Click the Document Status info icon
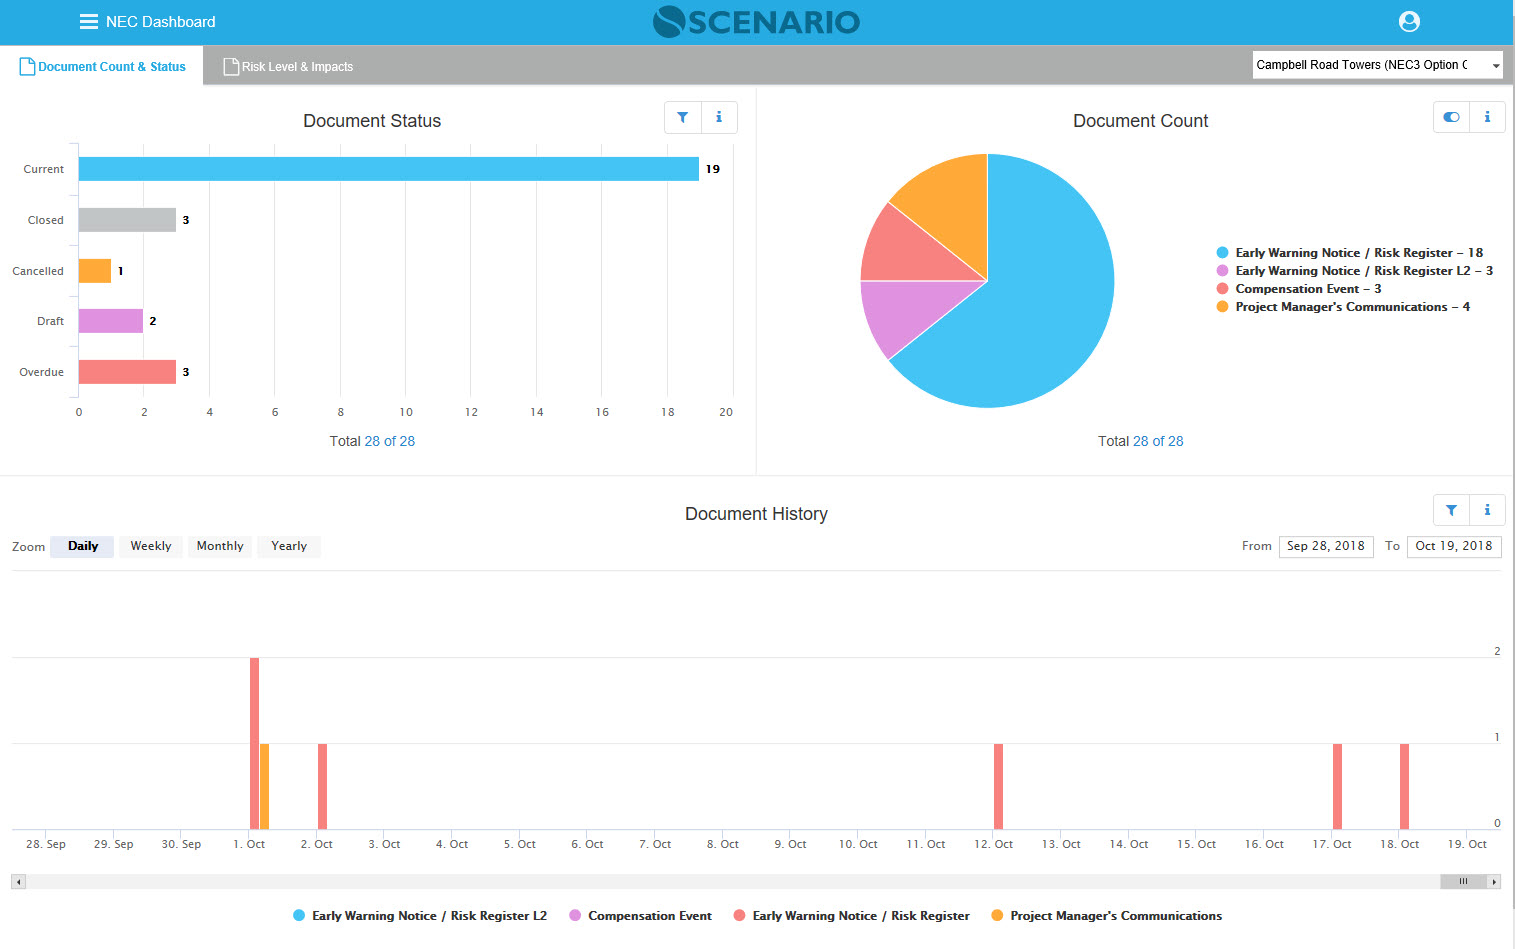1515x949 pixels. pos(719,117)
